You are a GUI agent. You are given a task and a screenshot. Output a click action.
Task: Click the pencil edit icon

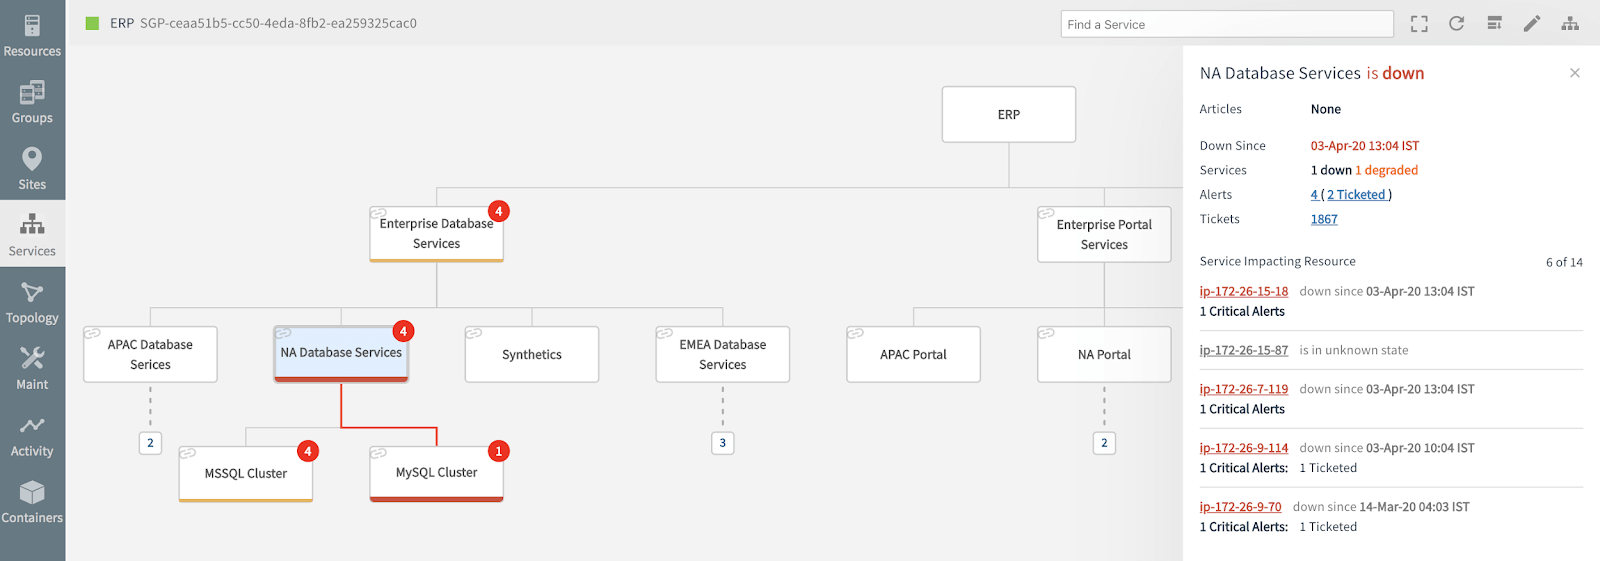click(1532, 24)
